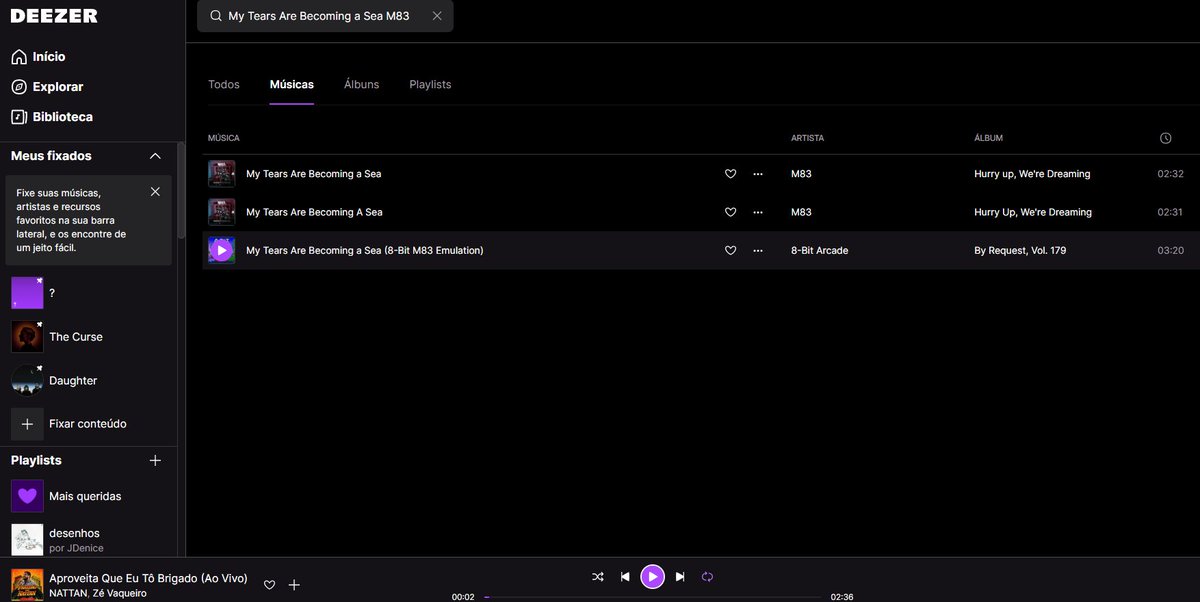Open the M83 artist link in second row

(x=801, y=212)
